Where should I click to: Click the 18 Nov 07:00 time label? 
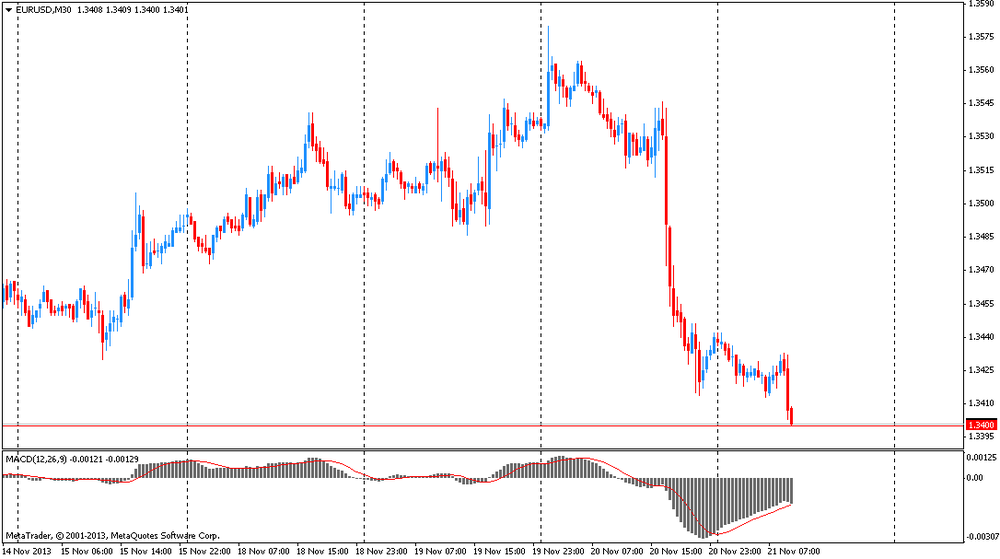(x=263, y=551)
